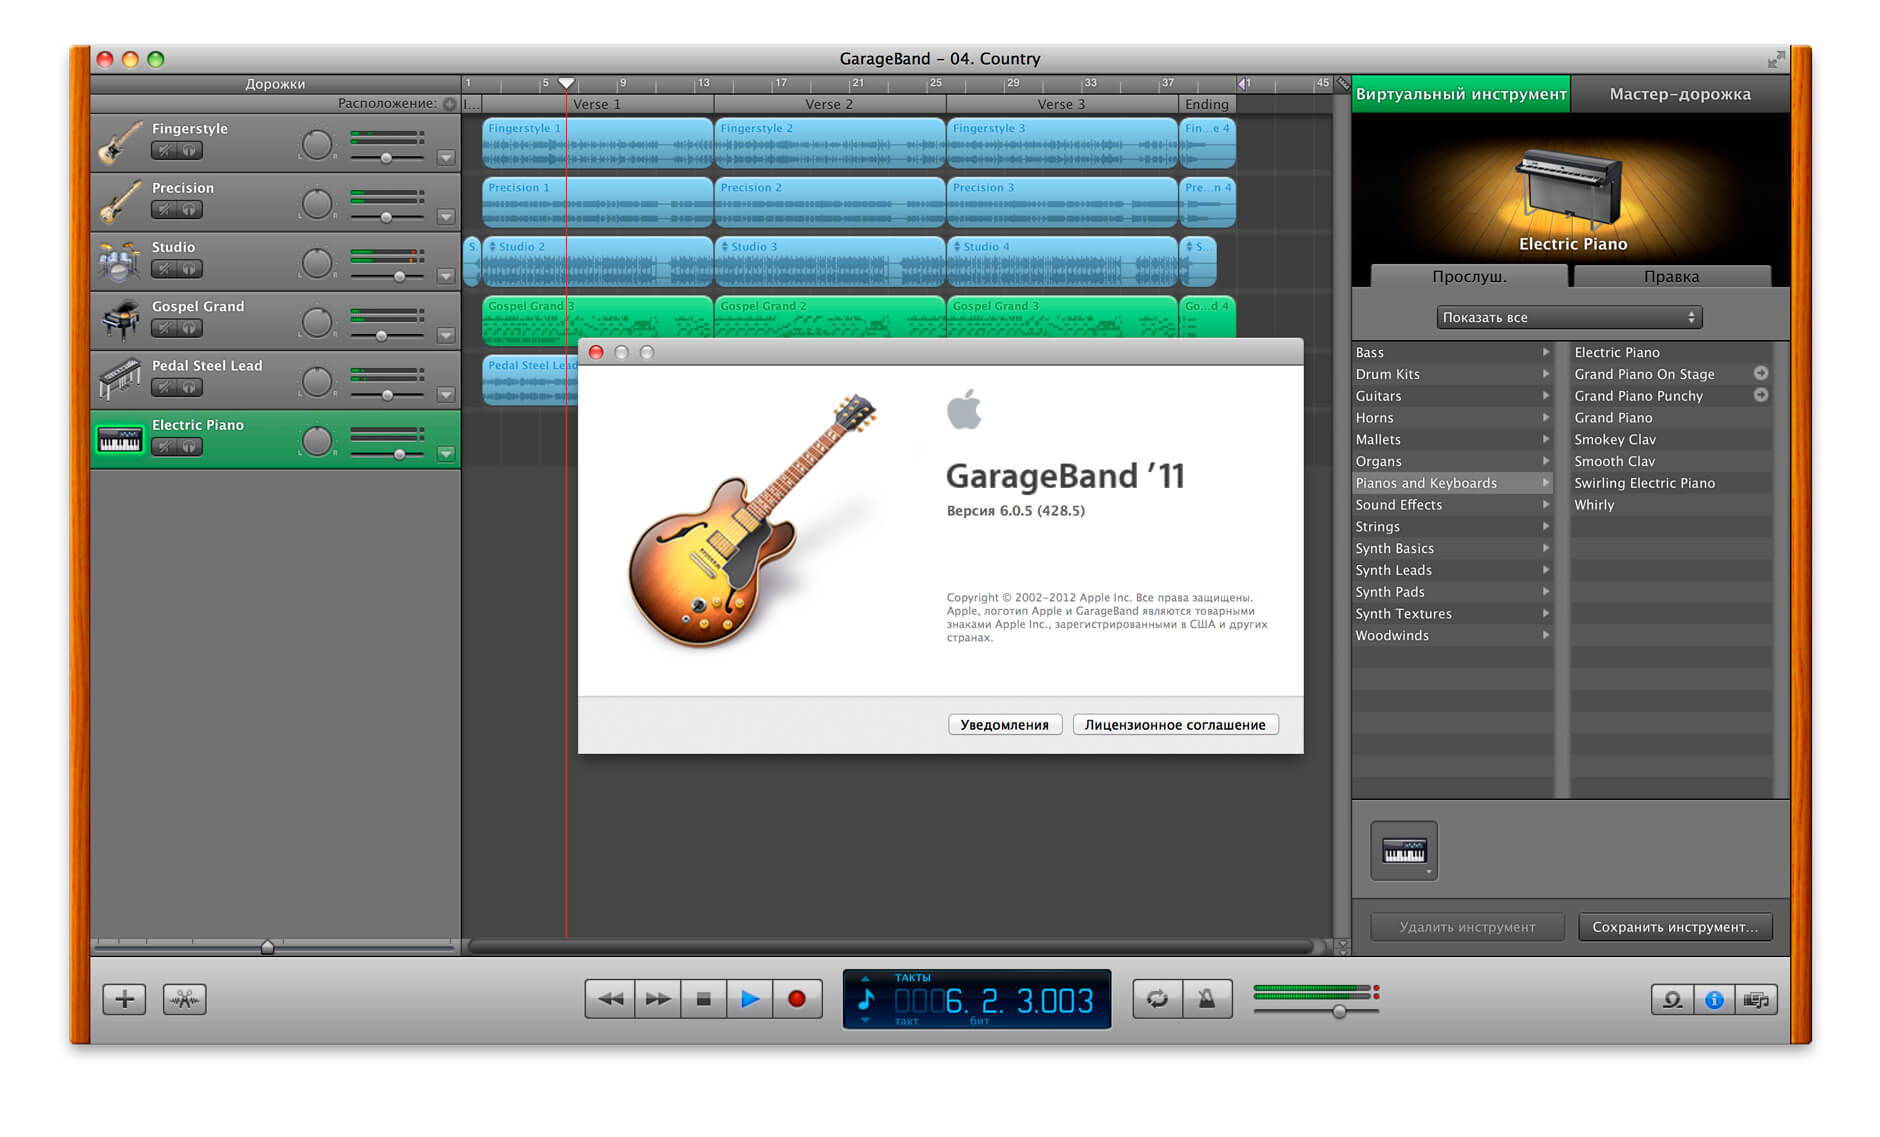Viewport: 1880px width, 1137px height.
Task: Click the note icon in the LCD display
Action: coord(866,999)
